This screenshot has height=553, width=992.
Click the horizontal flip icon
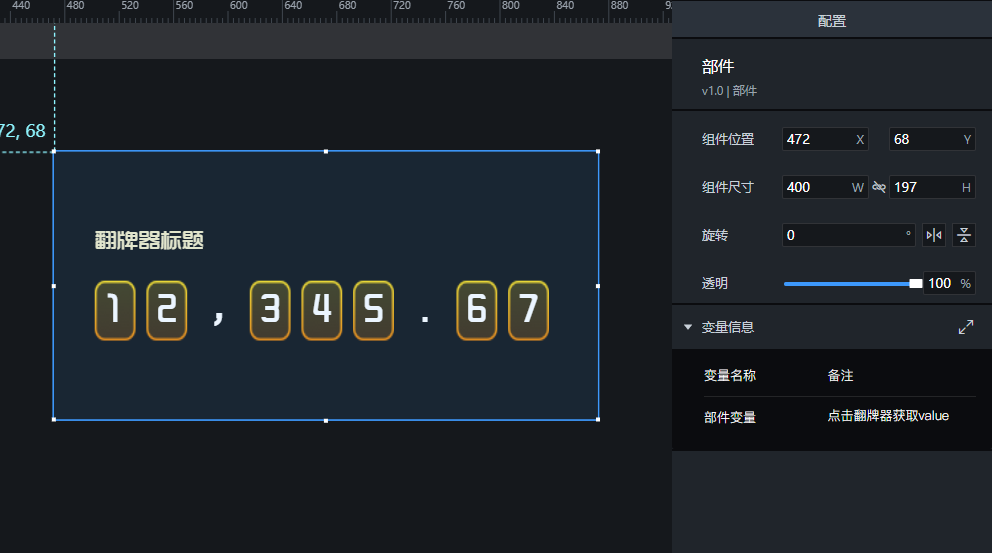point(934,235)
